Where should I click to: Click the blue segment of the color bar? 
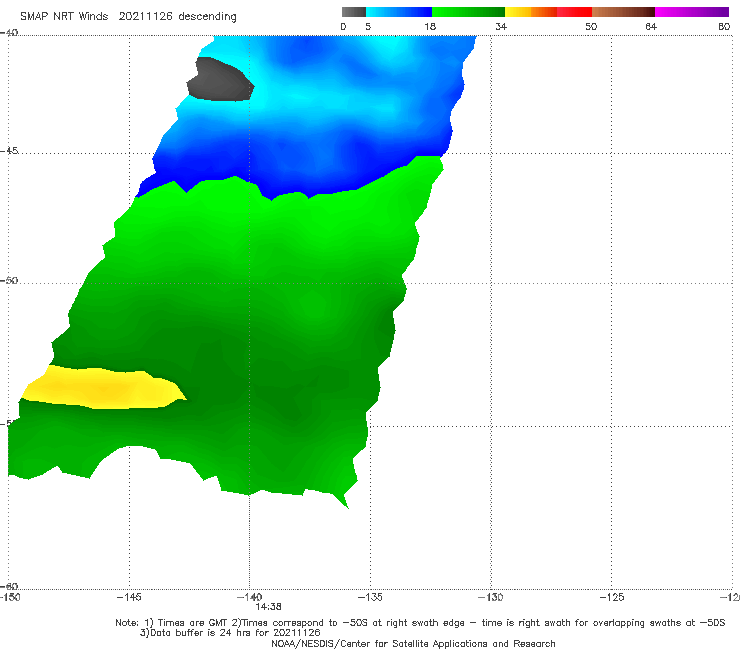click(x=399, y=12)
